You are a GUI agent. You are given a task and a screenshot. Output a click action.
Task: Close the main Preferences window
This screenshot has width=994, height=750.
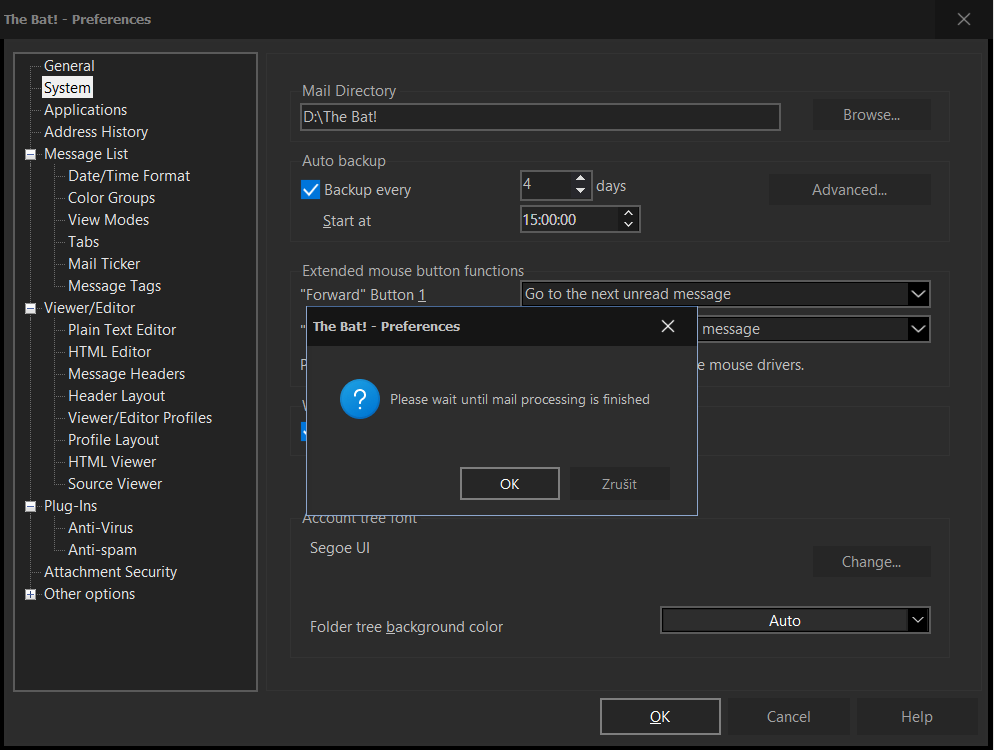pos(964,19)
